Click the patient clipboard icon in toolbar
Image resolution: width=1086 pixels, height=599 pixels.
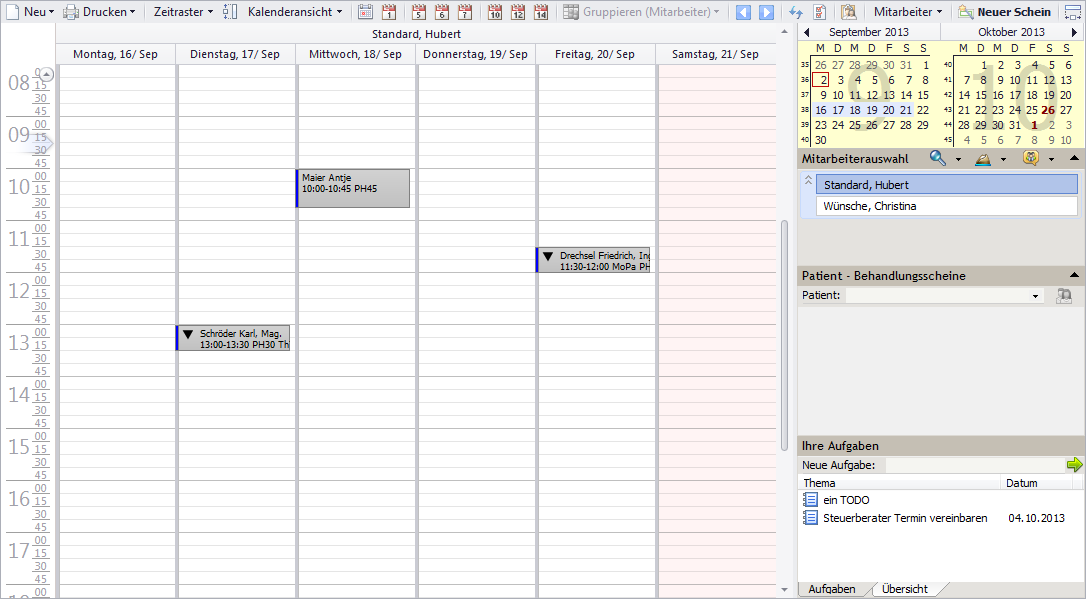[848, 12]
